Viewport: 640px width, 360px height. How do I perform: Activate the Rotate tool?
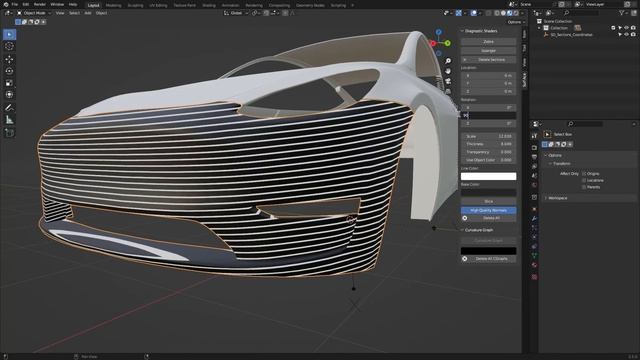[x=9, y=71]
